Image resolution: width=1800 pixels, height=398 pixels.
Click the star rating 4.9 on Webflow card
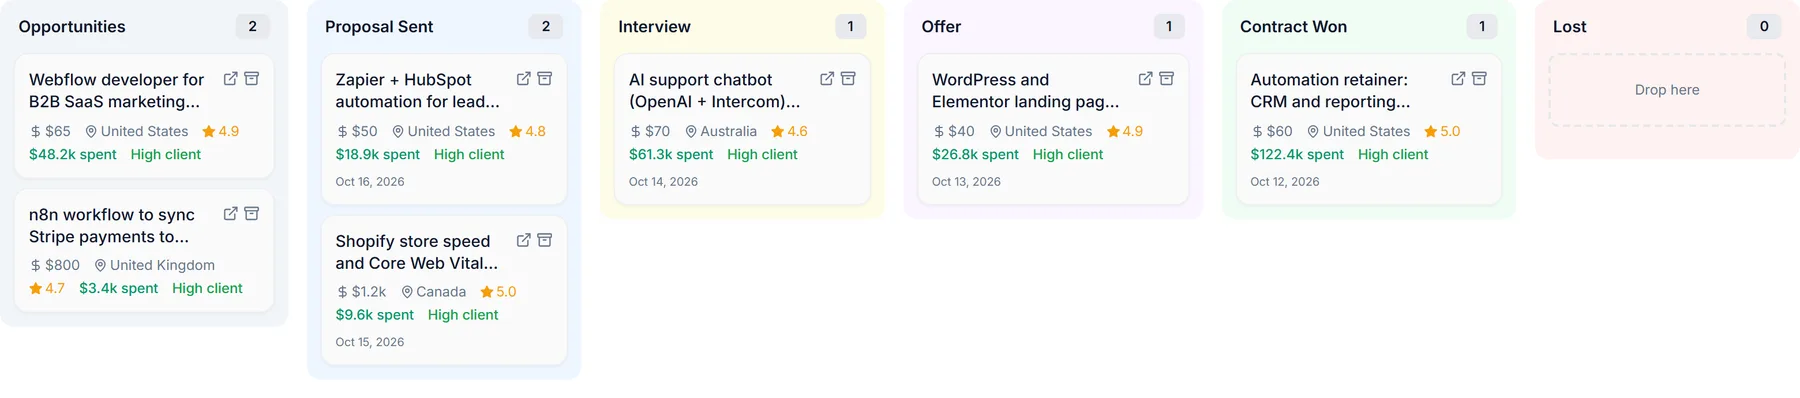coord(221,131)
